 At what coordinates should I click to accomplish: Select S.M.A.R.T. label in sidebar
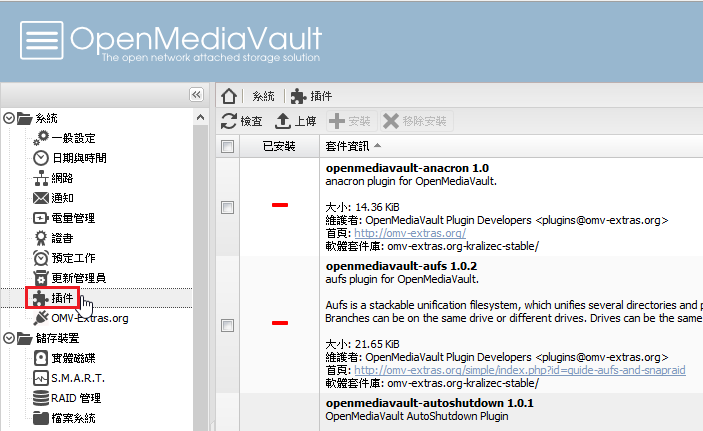(x=78, y=378)
